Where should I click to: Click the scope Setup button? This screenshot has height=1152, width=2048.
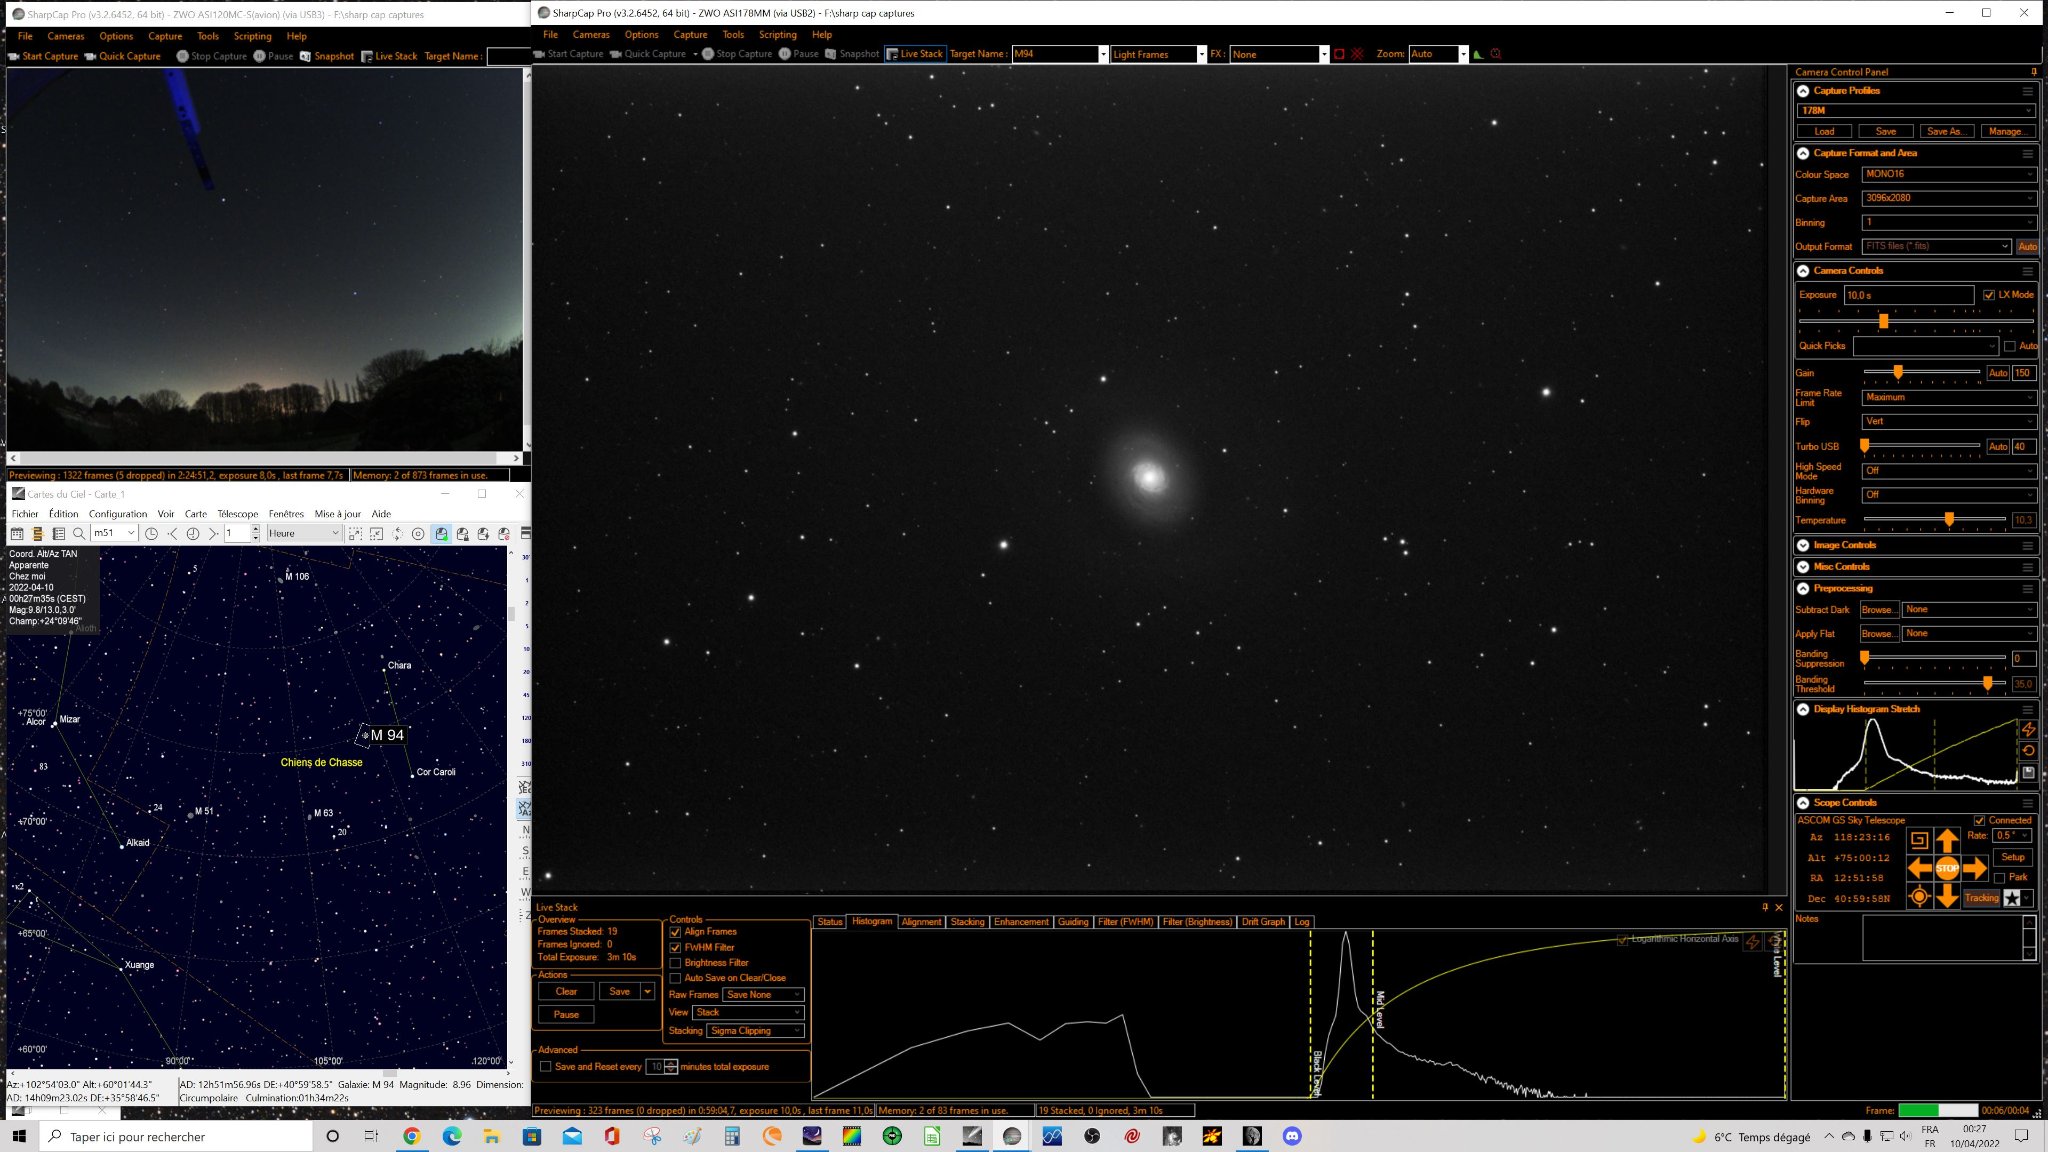pyautogui.click(x=2013, y=857)
